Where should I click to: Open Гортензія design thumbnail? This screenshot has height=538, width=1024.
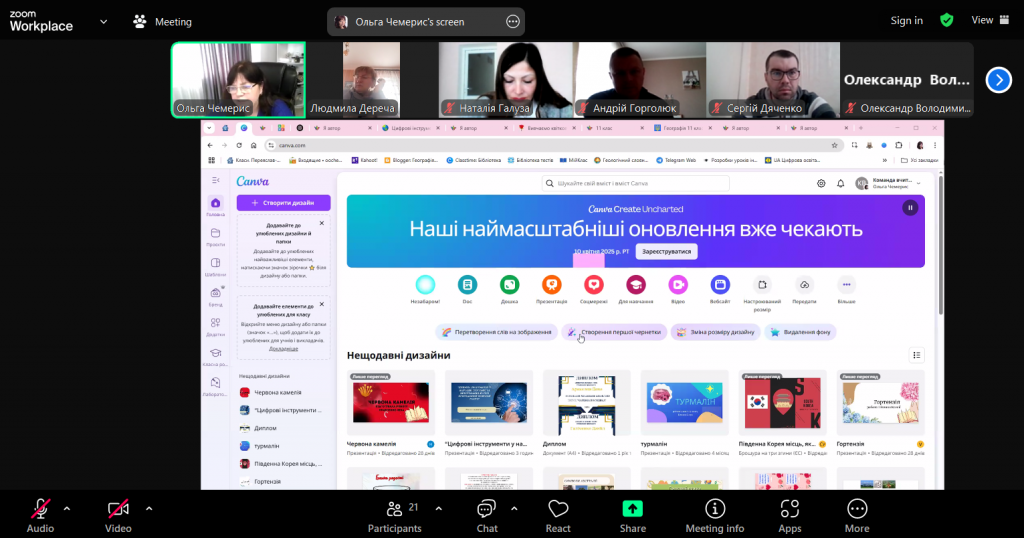(x=880, y=403)
